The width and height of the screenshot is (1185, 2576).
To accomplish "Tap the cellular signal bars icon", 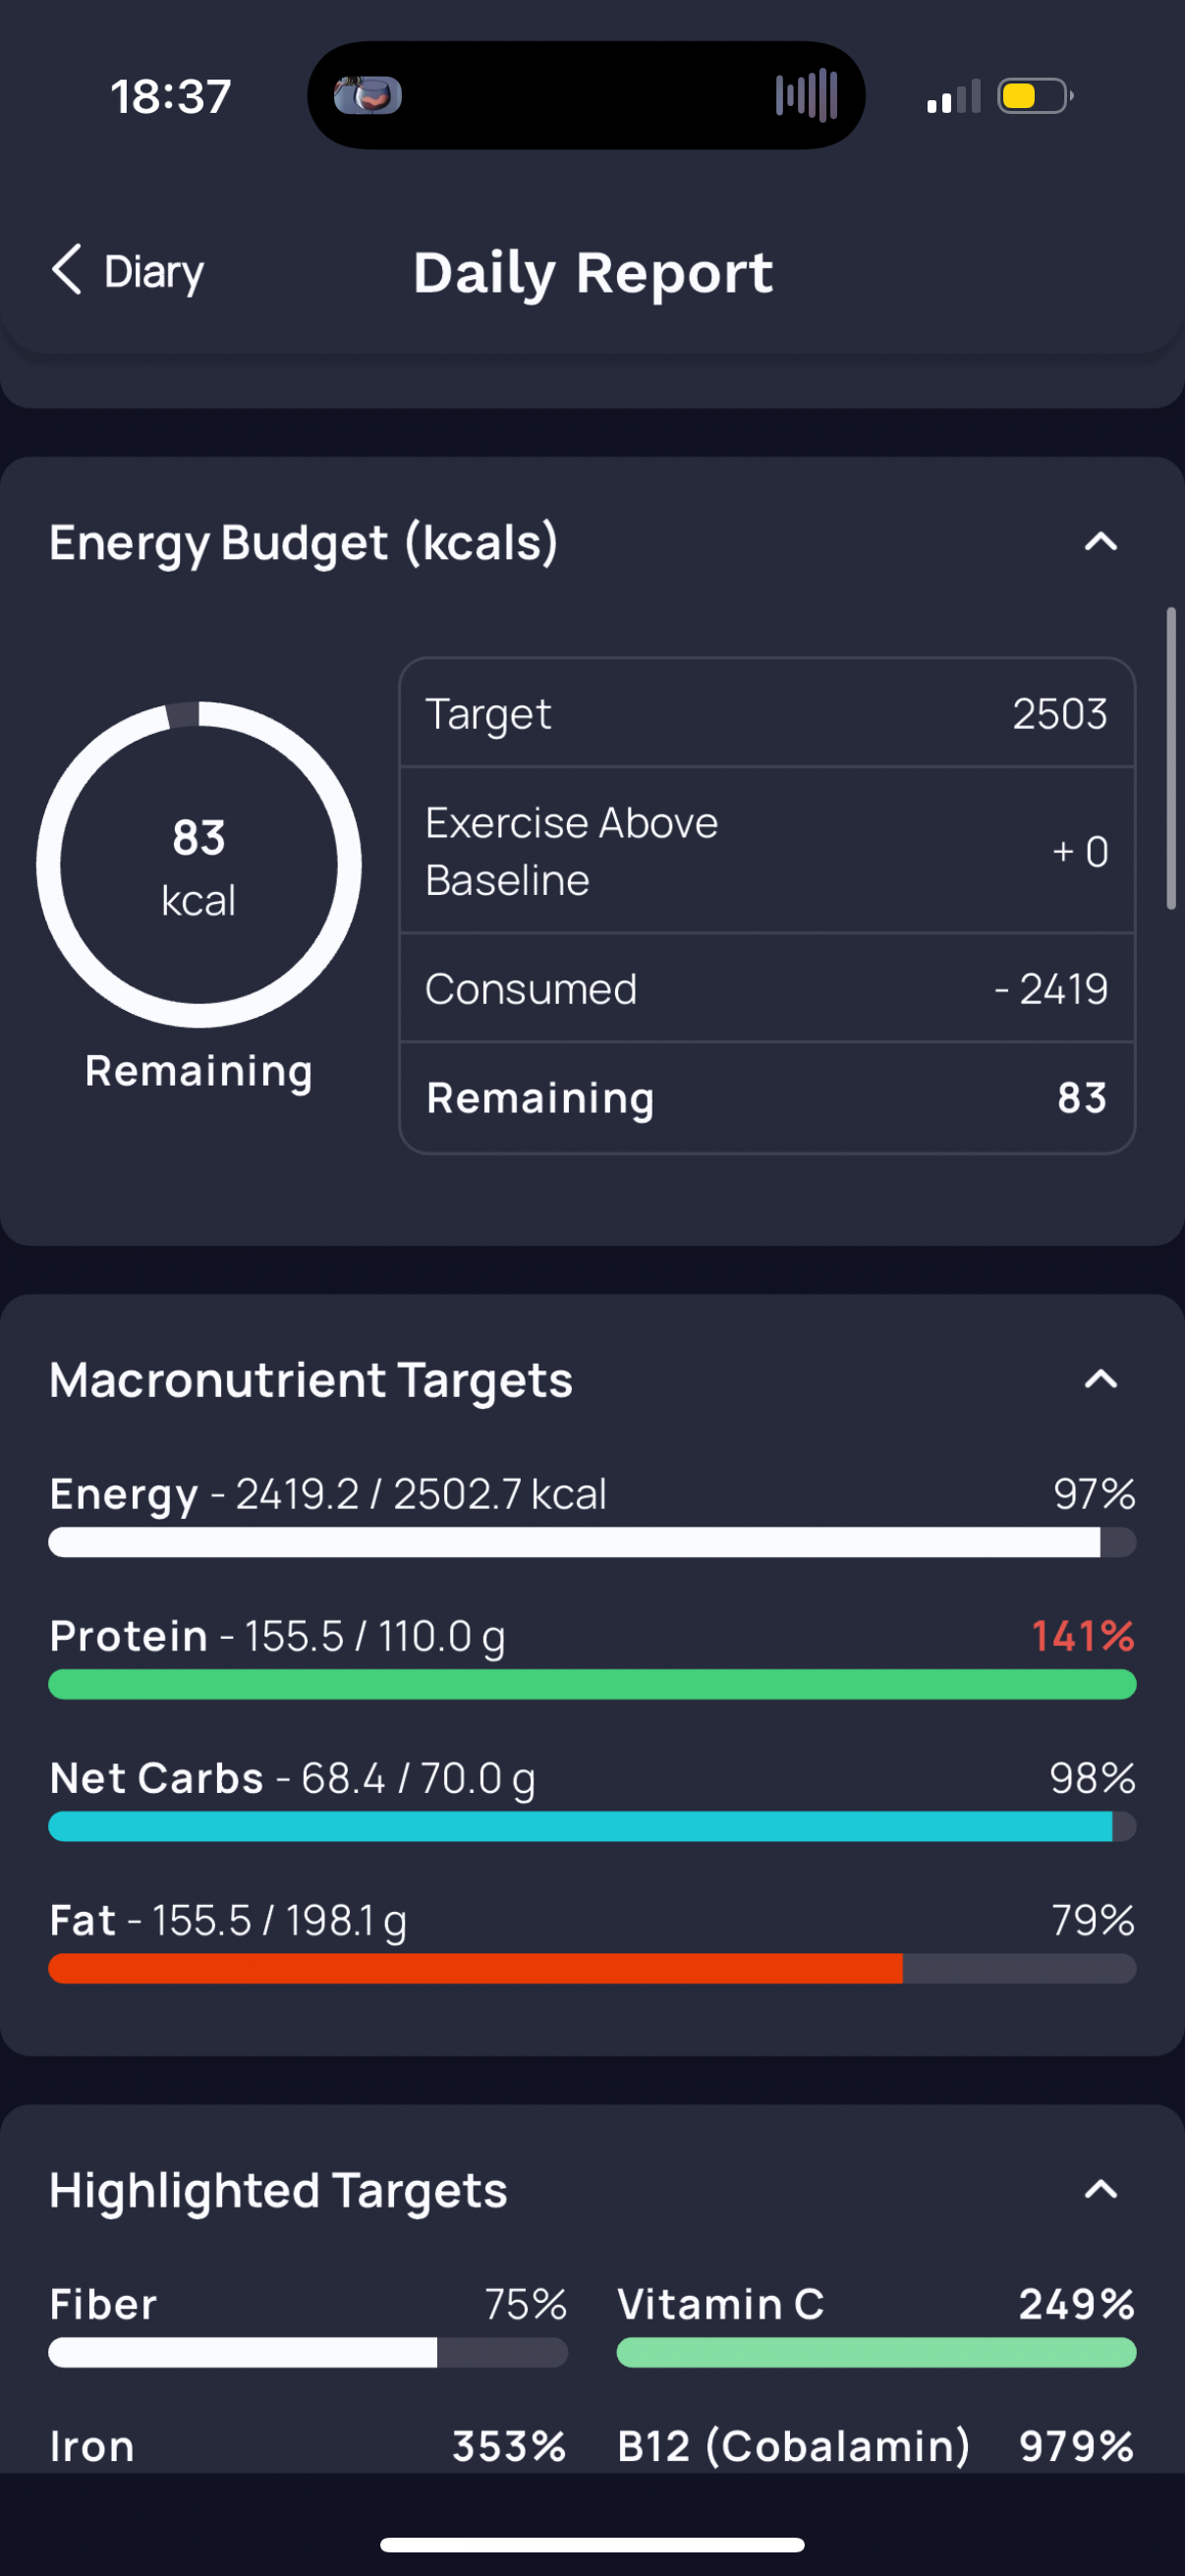I will click(x=953, y=97).
